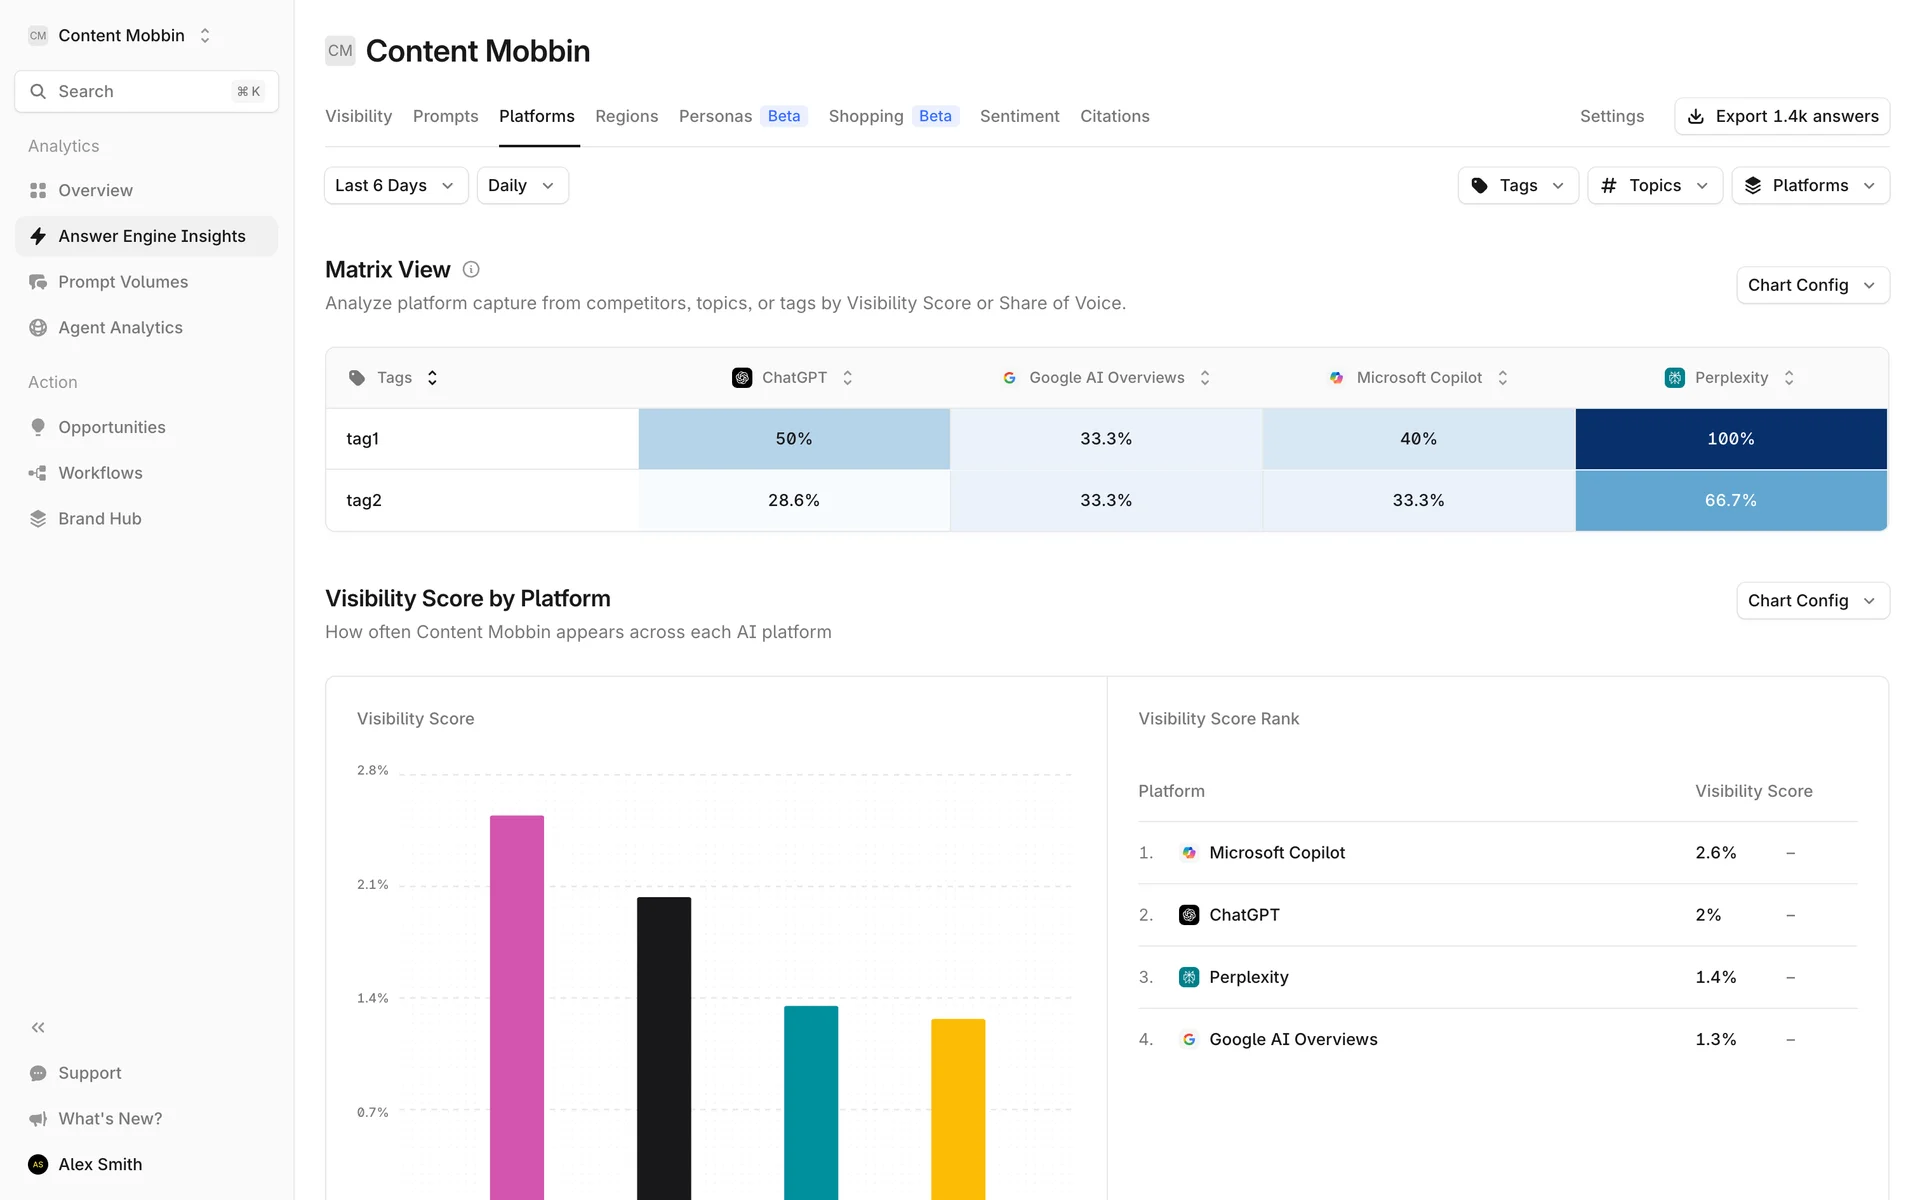Click the Workflows icon in sidebar

(x=38, y=473)
